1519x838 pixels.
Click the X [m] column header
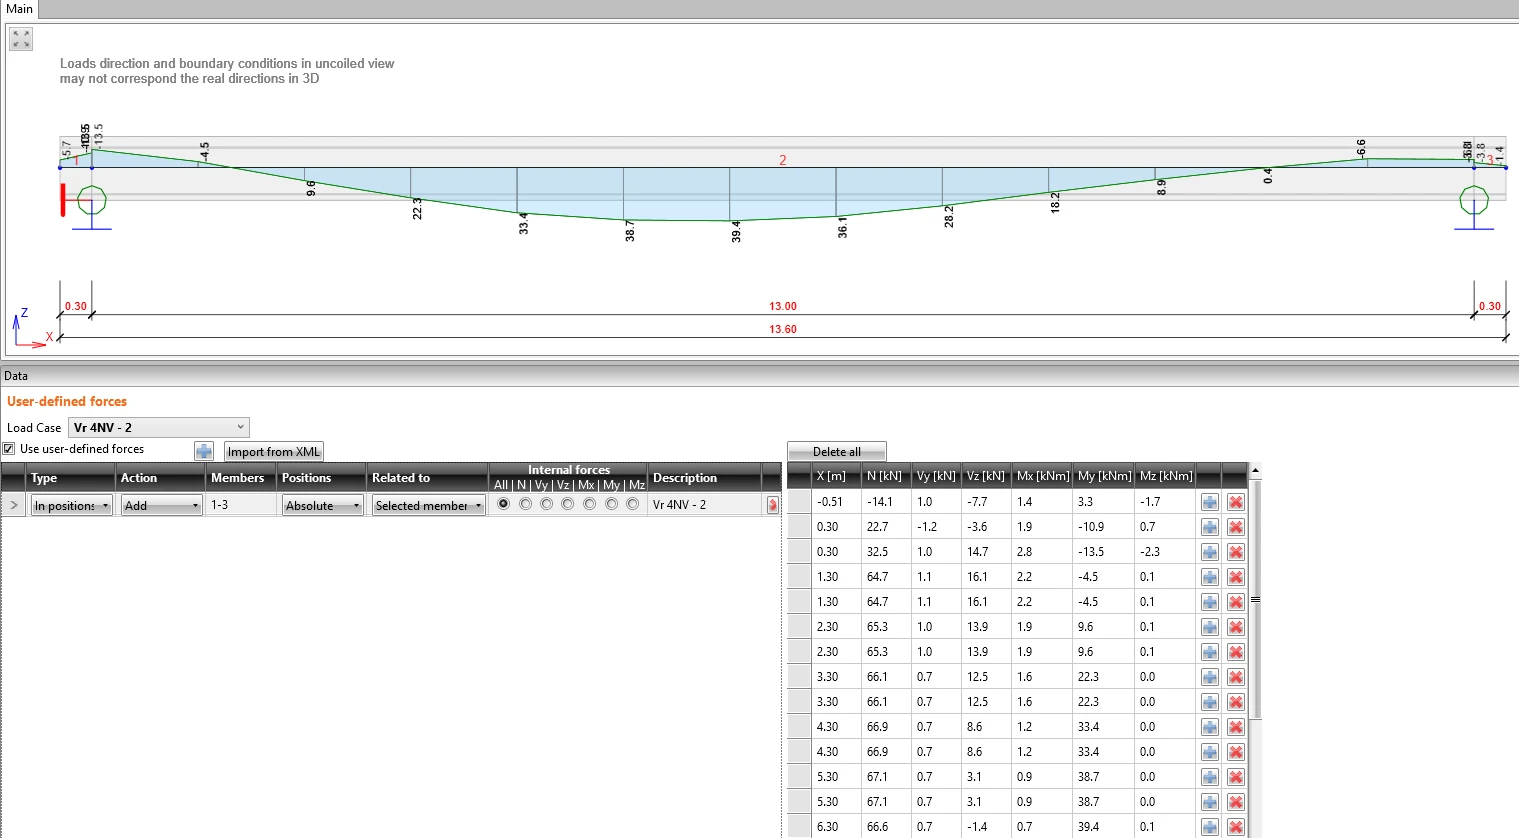(836, 476)
